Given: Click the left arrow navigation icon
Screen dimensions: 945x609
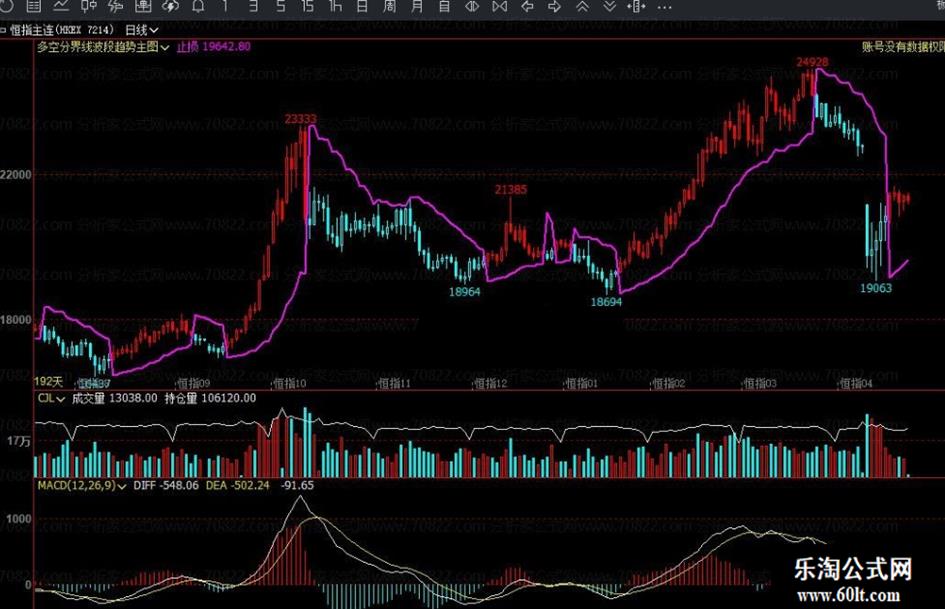Looking at the screenshot, I should point(527,6).
